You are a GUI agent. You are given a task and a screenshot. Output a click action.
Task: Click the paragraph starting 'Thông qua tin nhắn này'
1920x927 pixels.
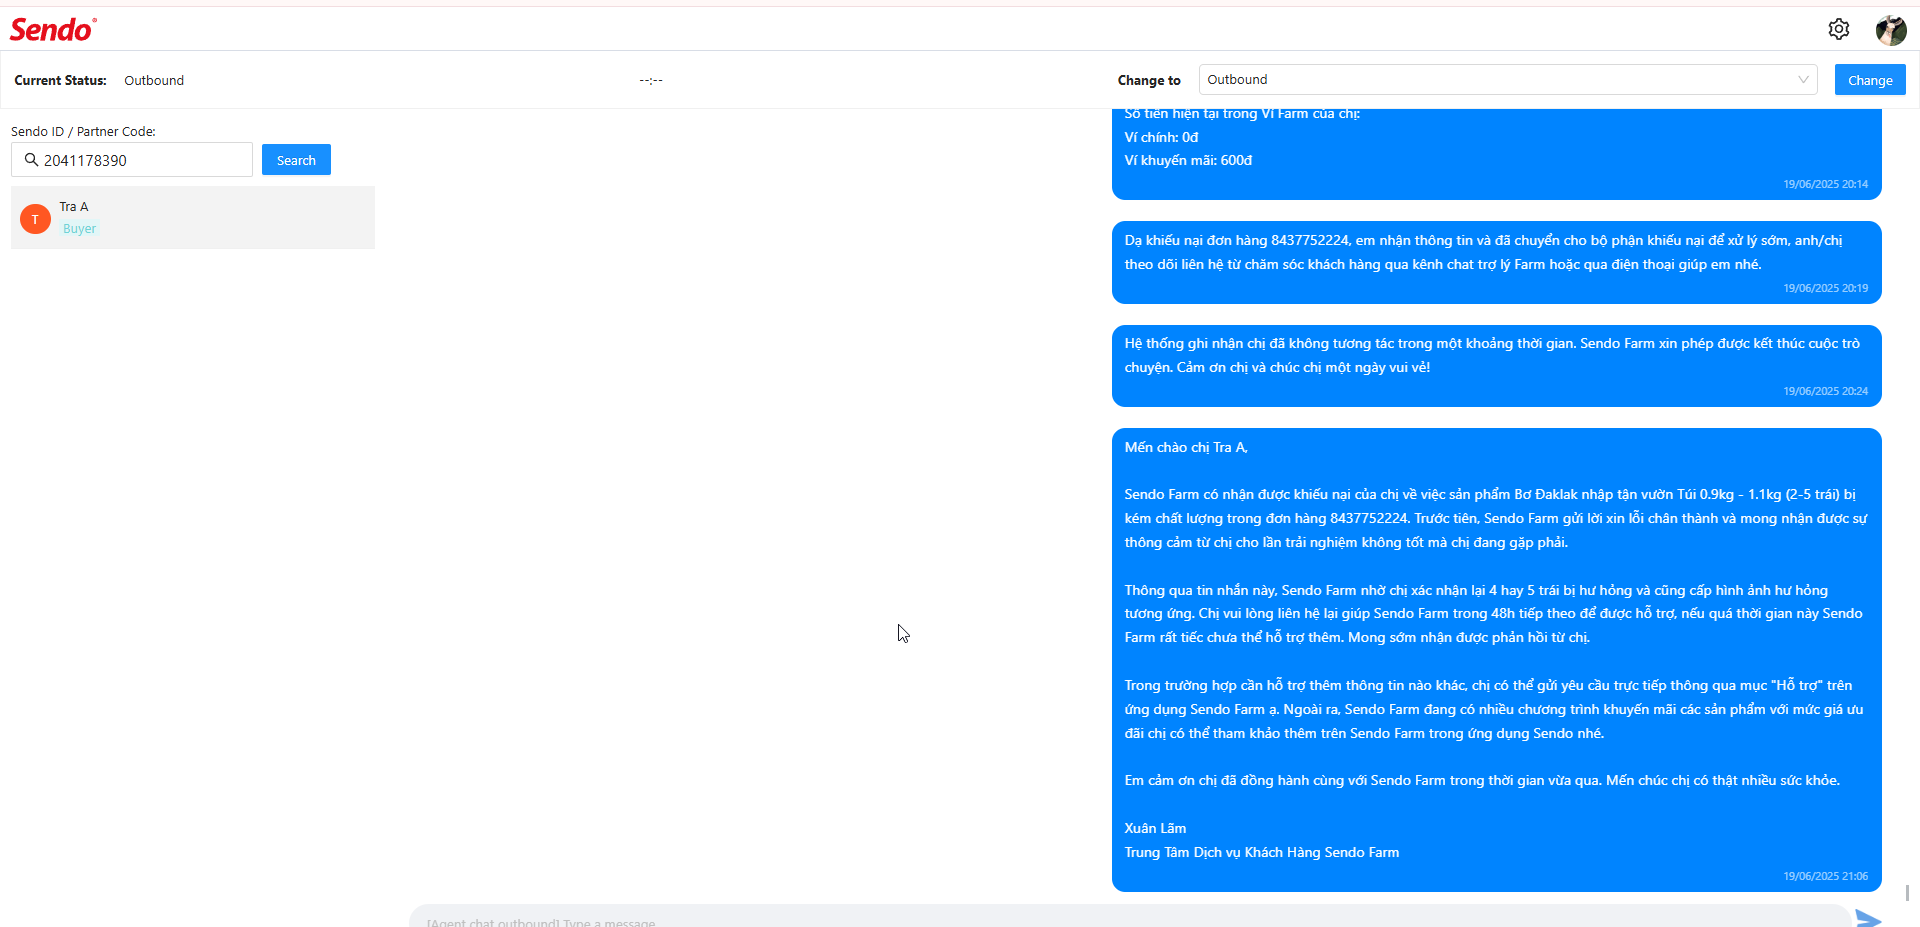pos(1494,614)
